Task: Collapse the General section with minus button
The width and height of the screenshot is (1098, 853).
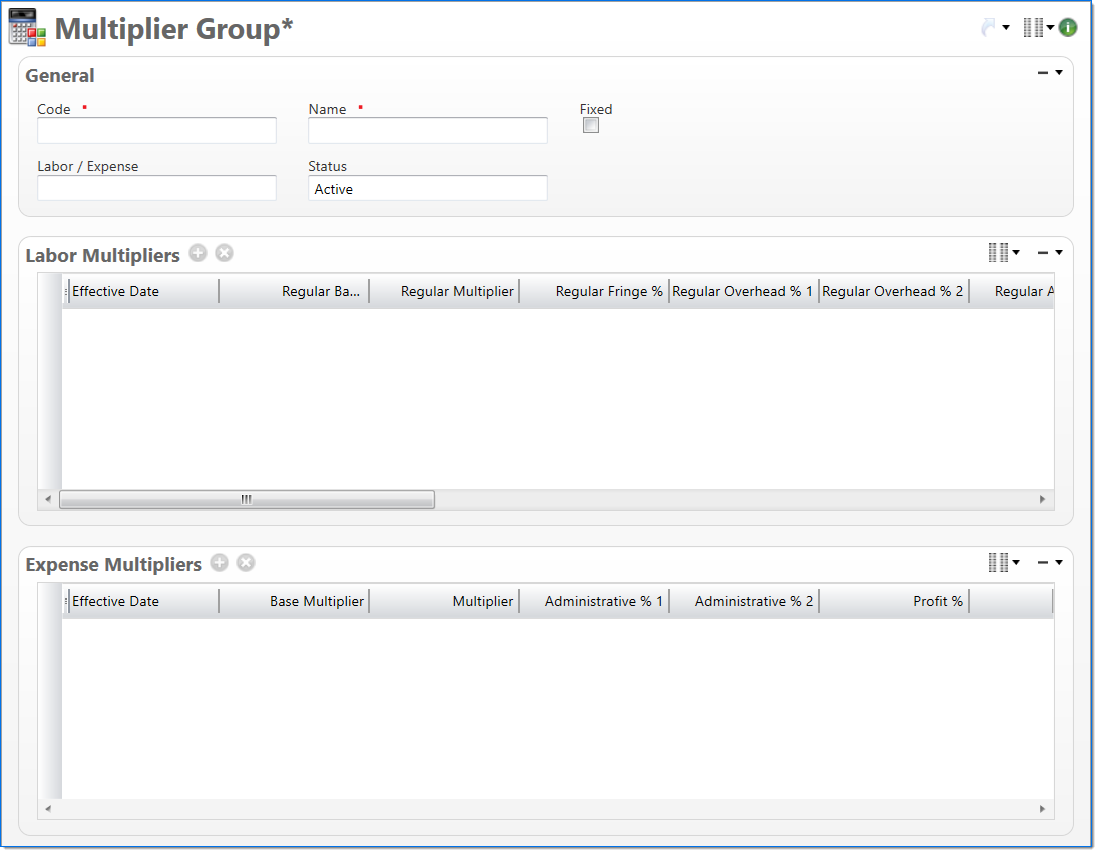Action: point(1043,73)
